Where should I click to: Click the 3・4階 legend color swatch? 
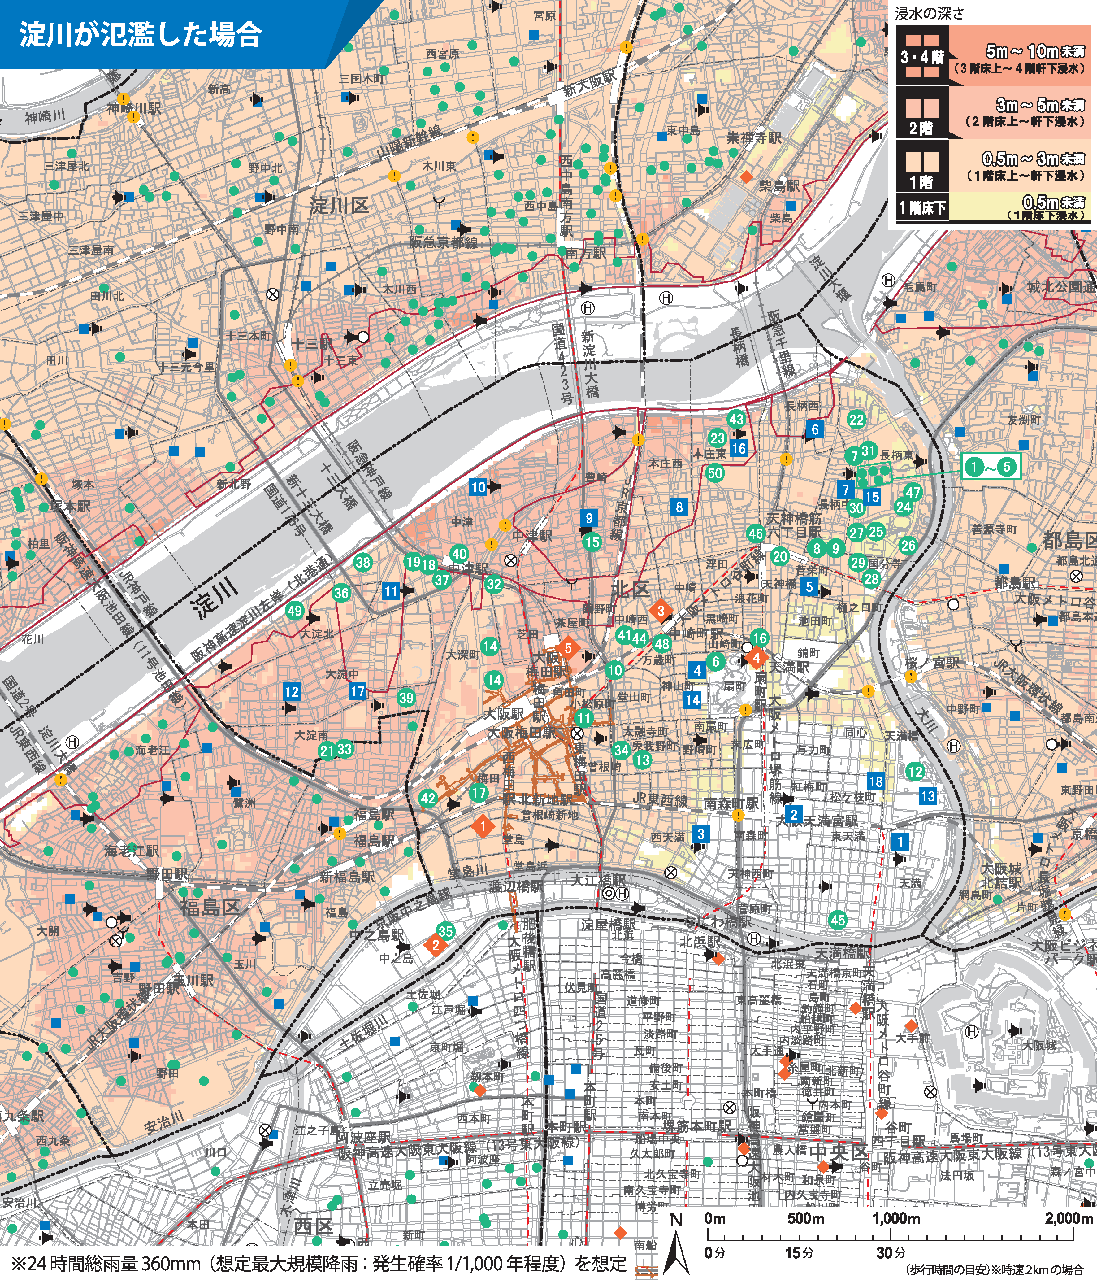[x=921, y=58]
